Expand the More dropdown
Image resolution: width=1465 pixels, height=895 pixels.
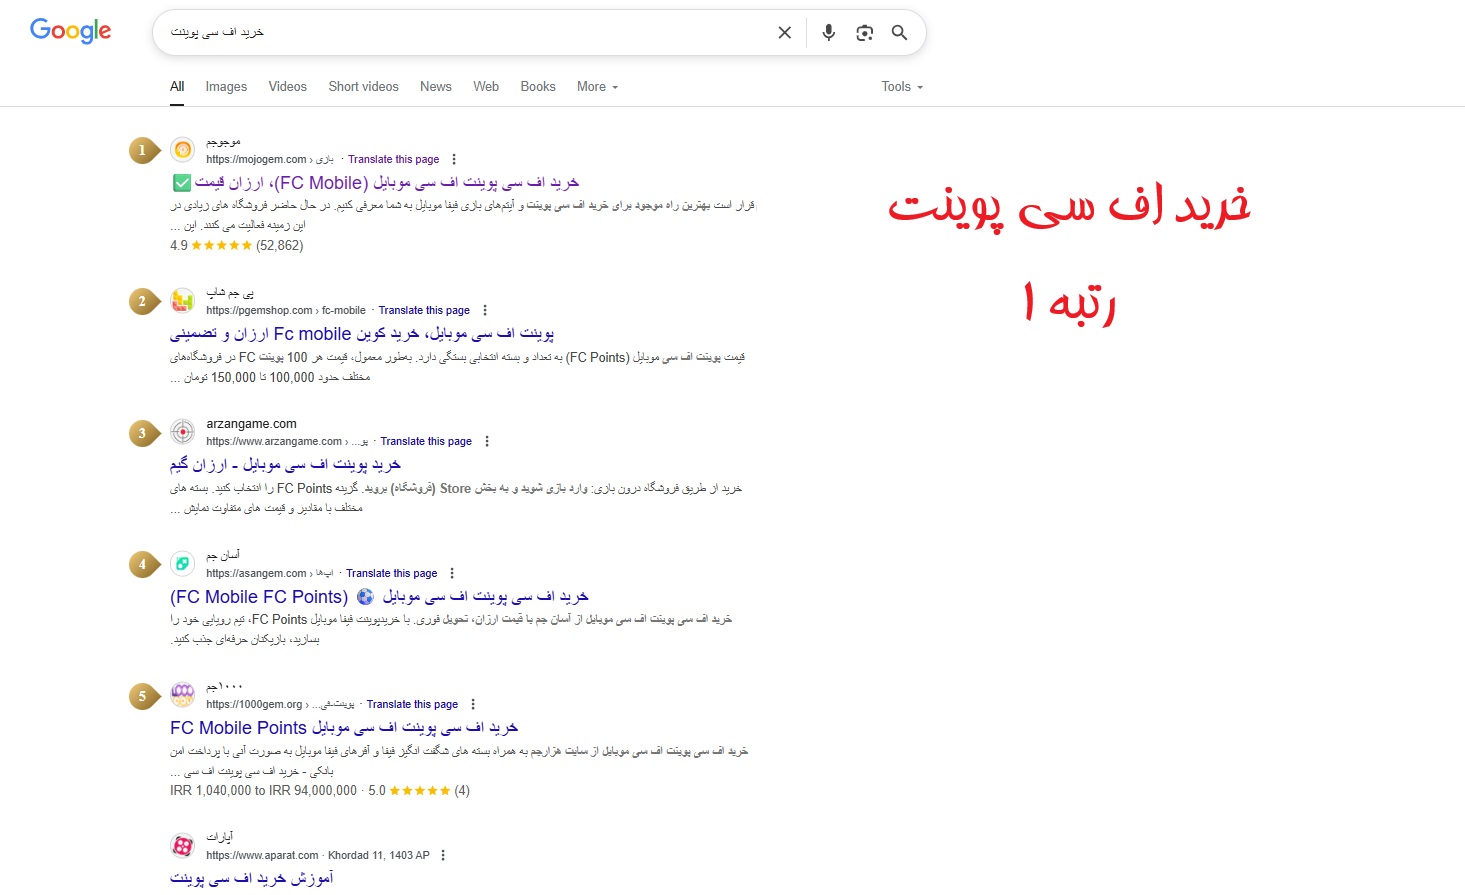[x=597, y=87]
